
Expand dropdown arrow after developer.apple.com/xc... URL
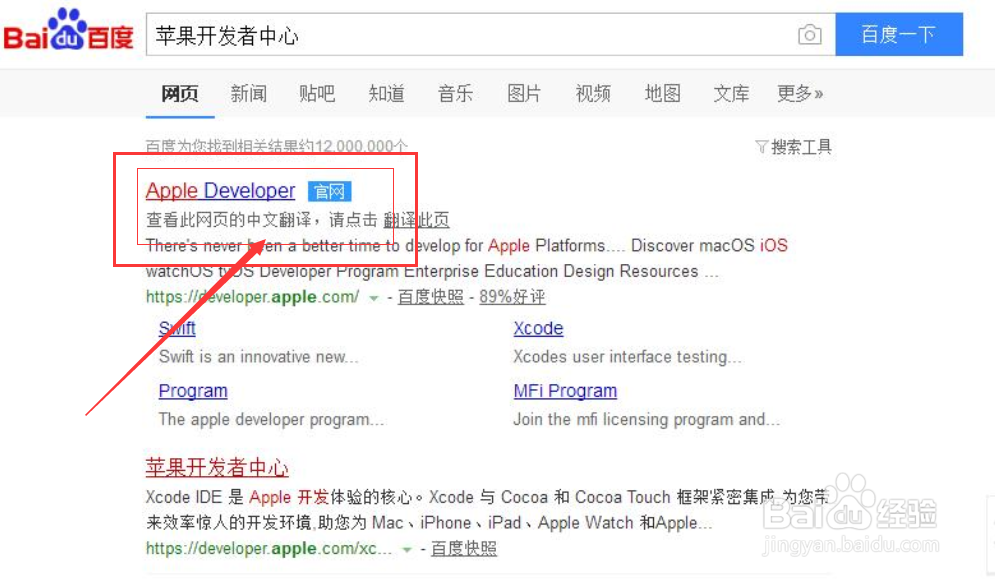click(407, 549)
